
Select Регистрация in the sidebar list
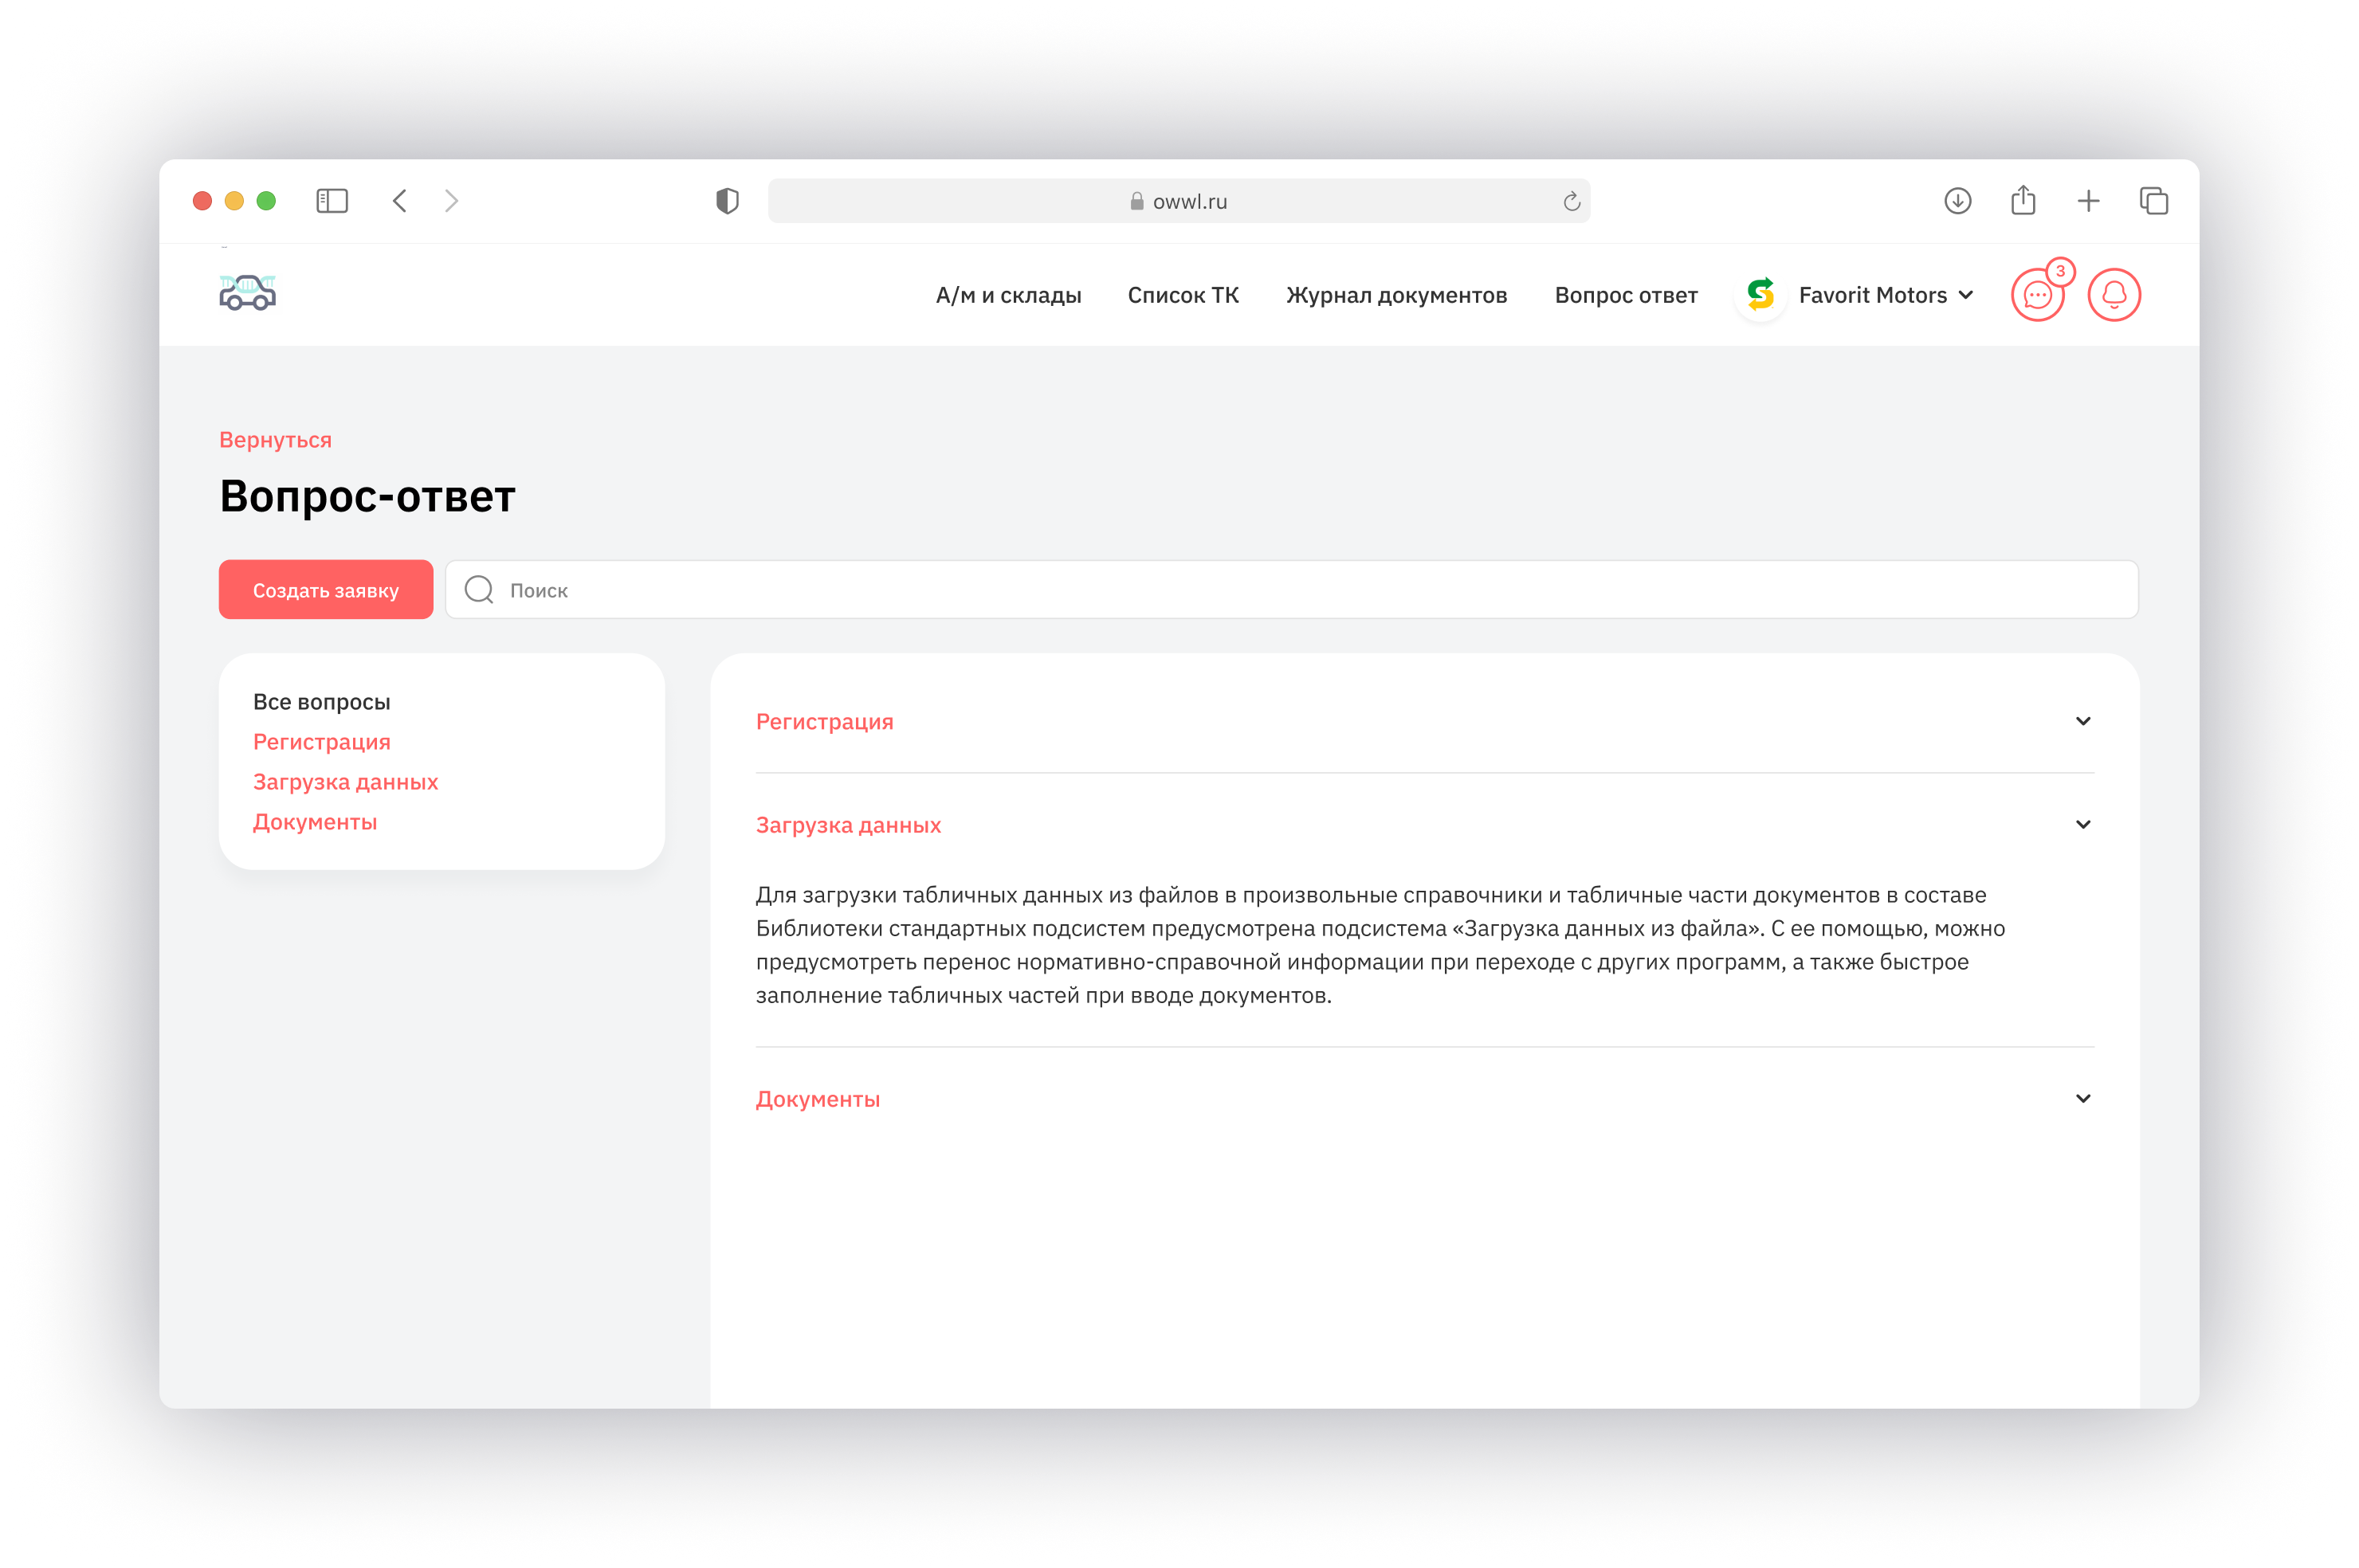(321, 742)
